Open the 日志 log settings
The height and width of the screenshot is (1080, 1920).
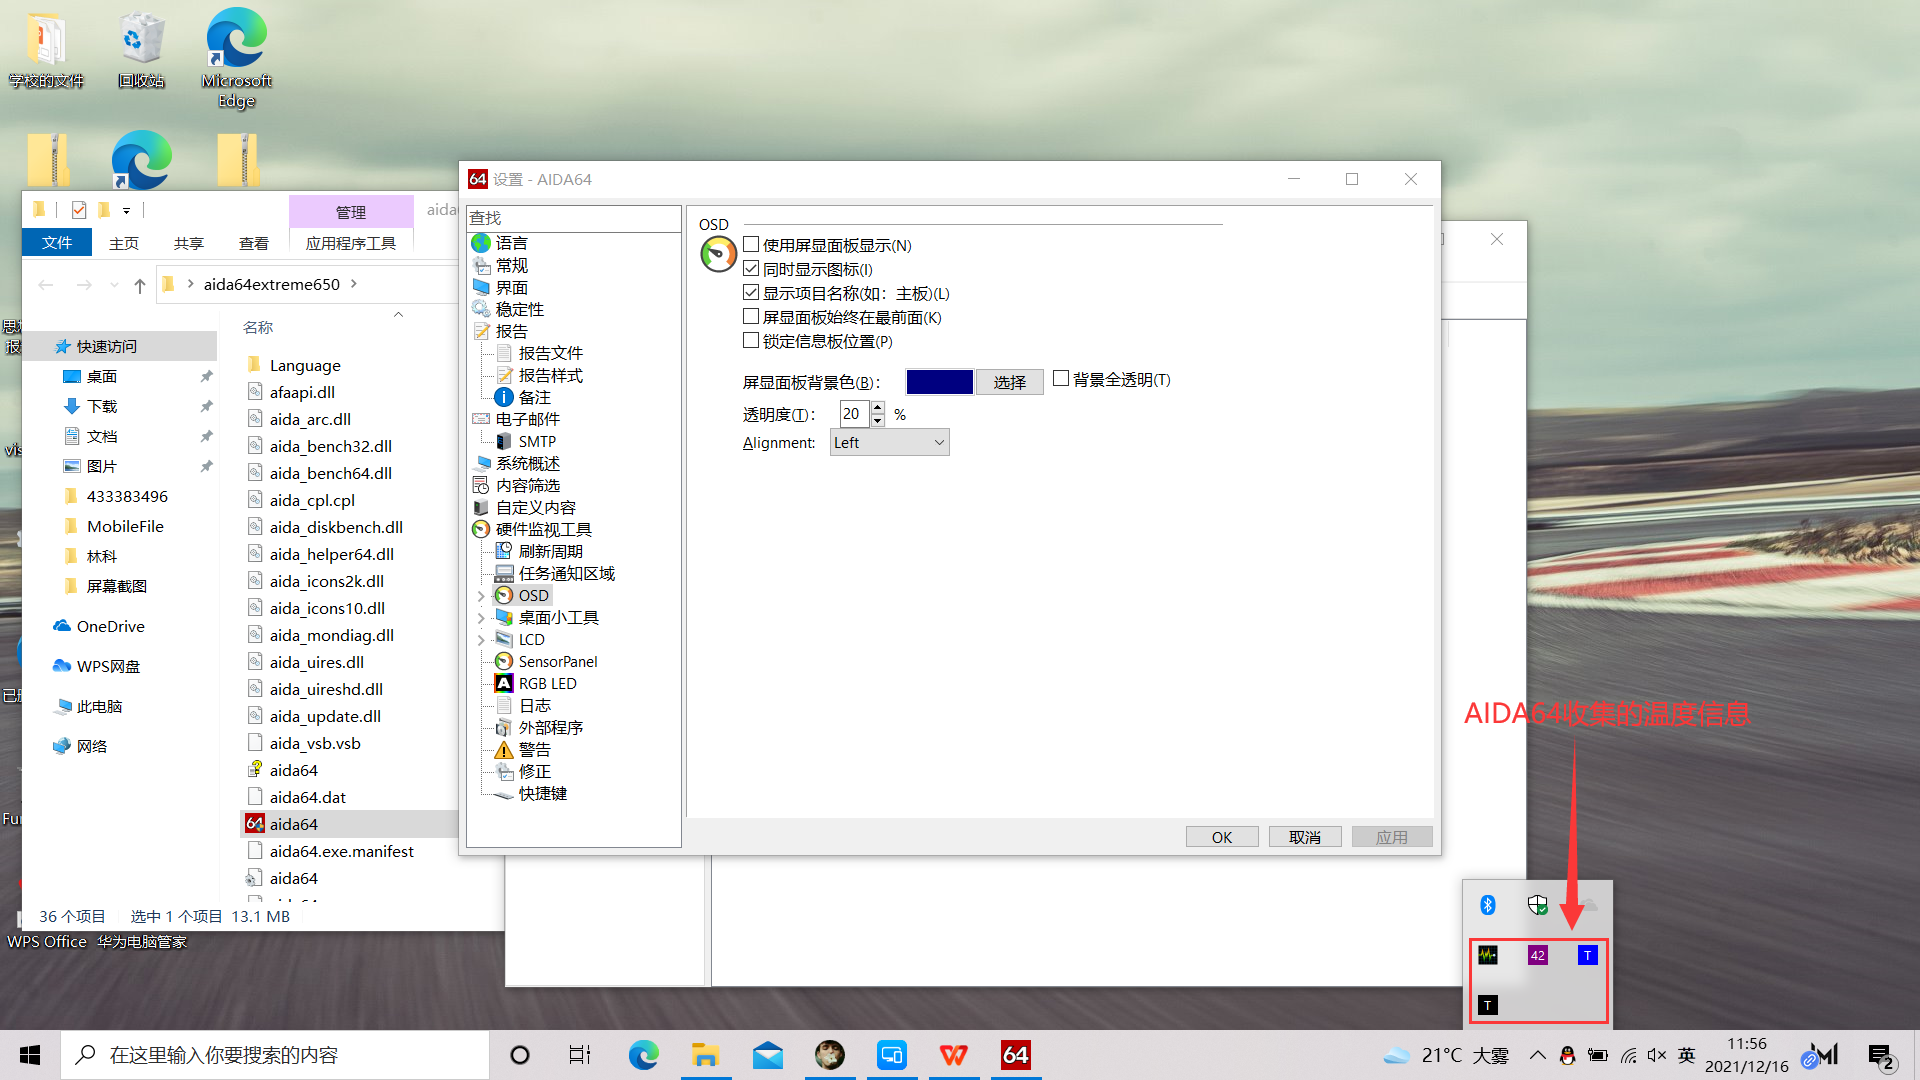(x=535, y=705)
